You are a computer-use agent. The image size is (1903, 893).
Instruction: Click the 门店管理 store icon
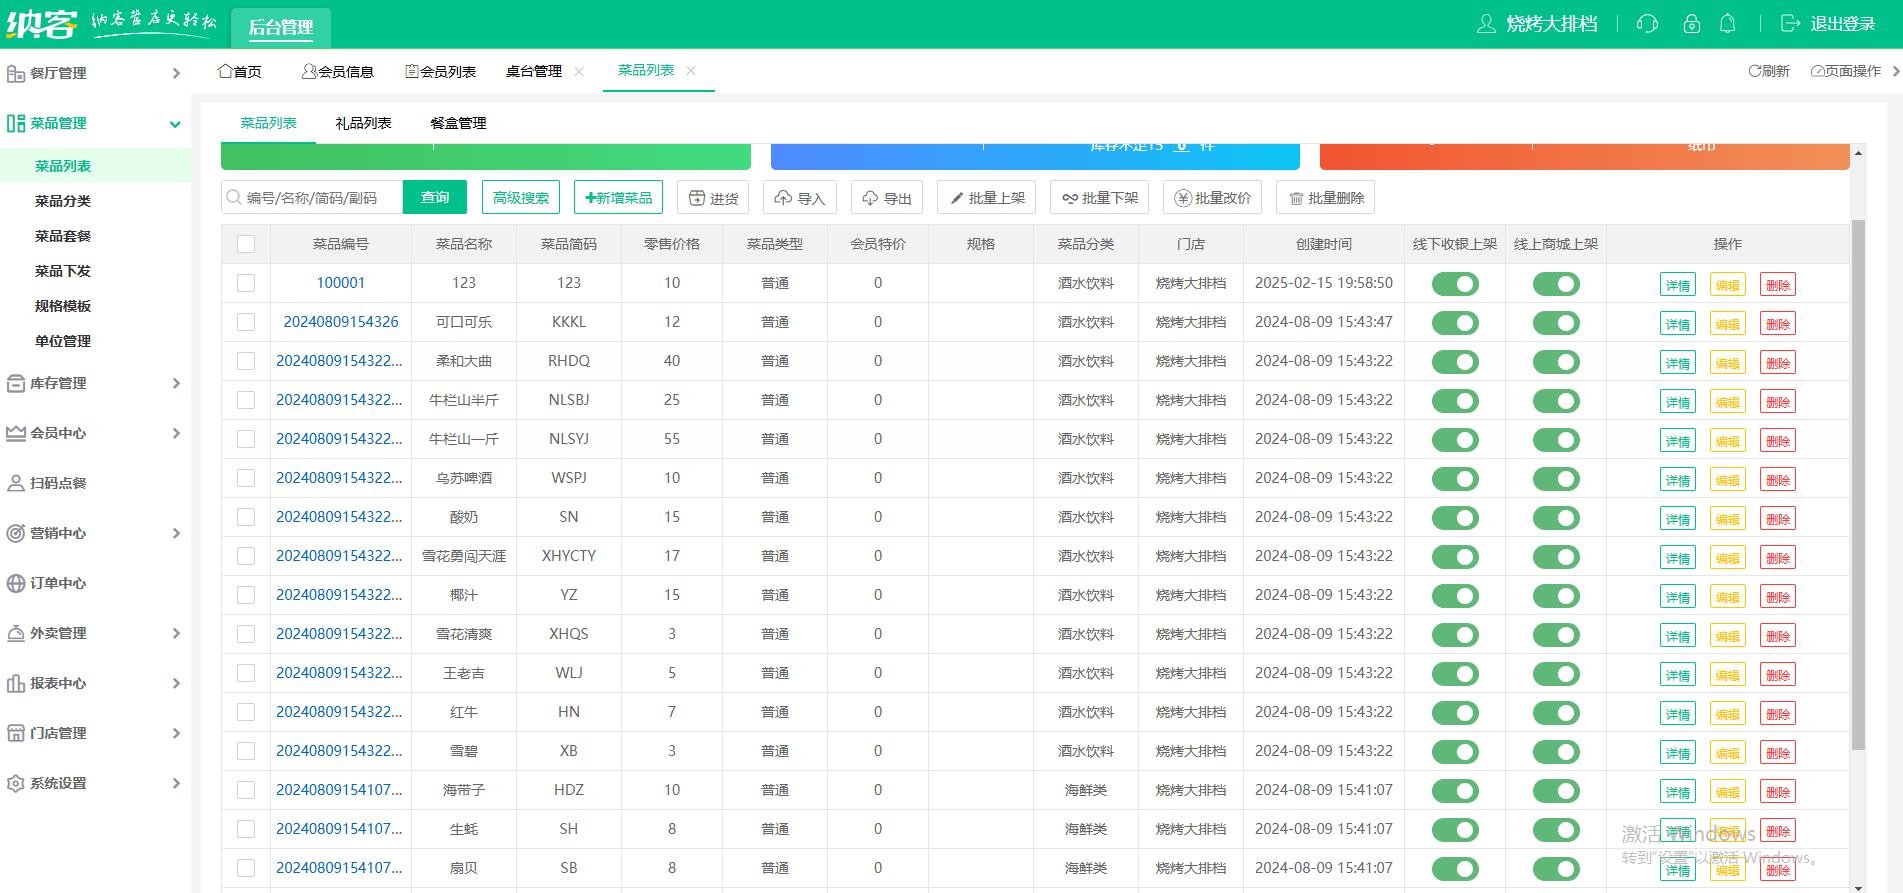(16, 733)
